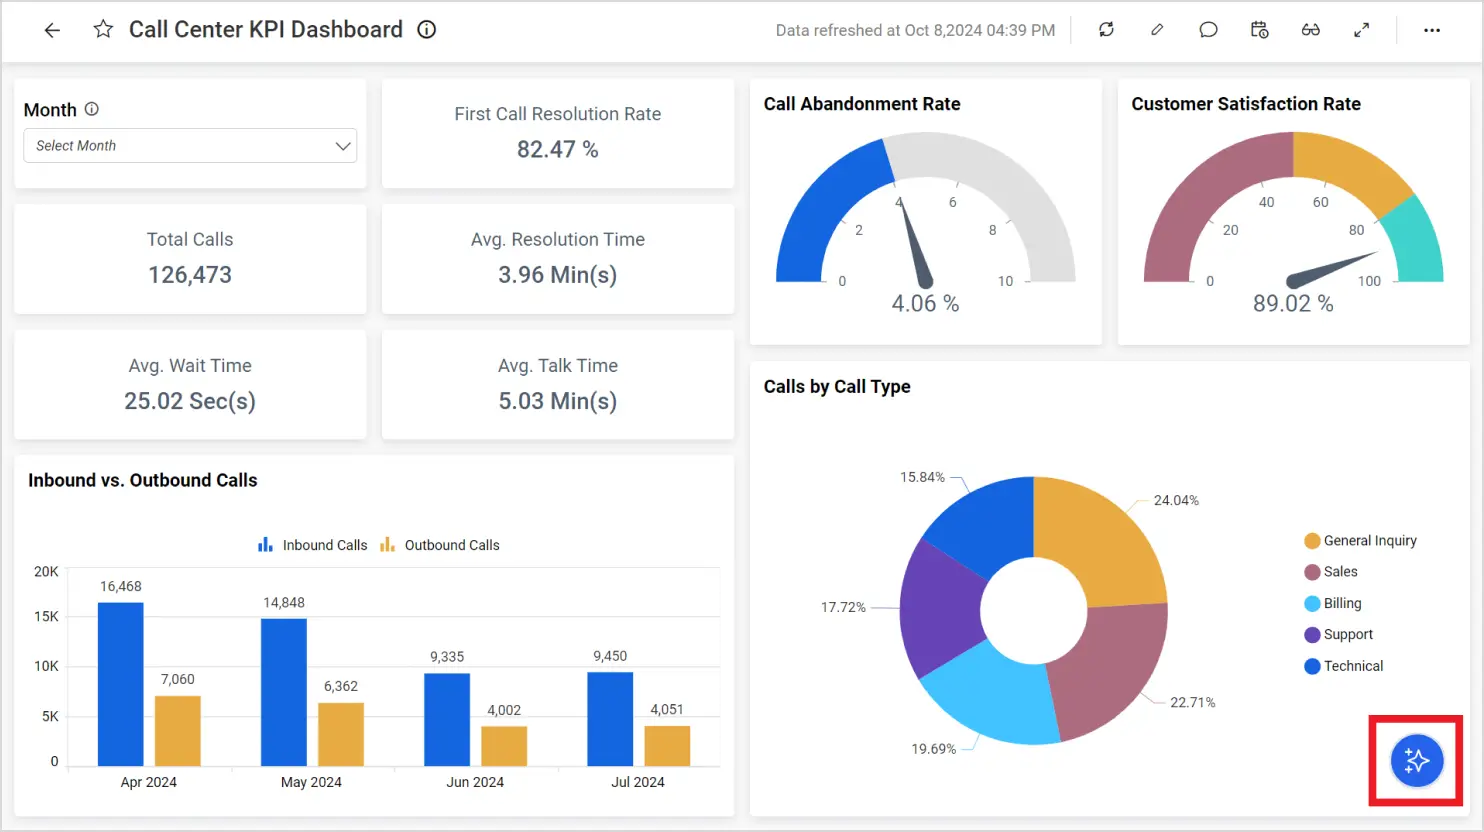The width and height of the screenshot is (1484, 832).
Task: Open the schedule calendar icon
Action: click(x=1259, y=30)
